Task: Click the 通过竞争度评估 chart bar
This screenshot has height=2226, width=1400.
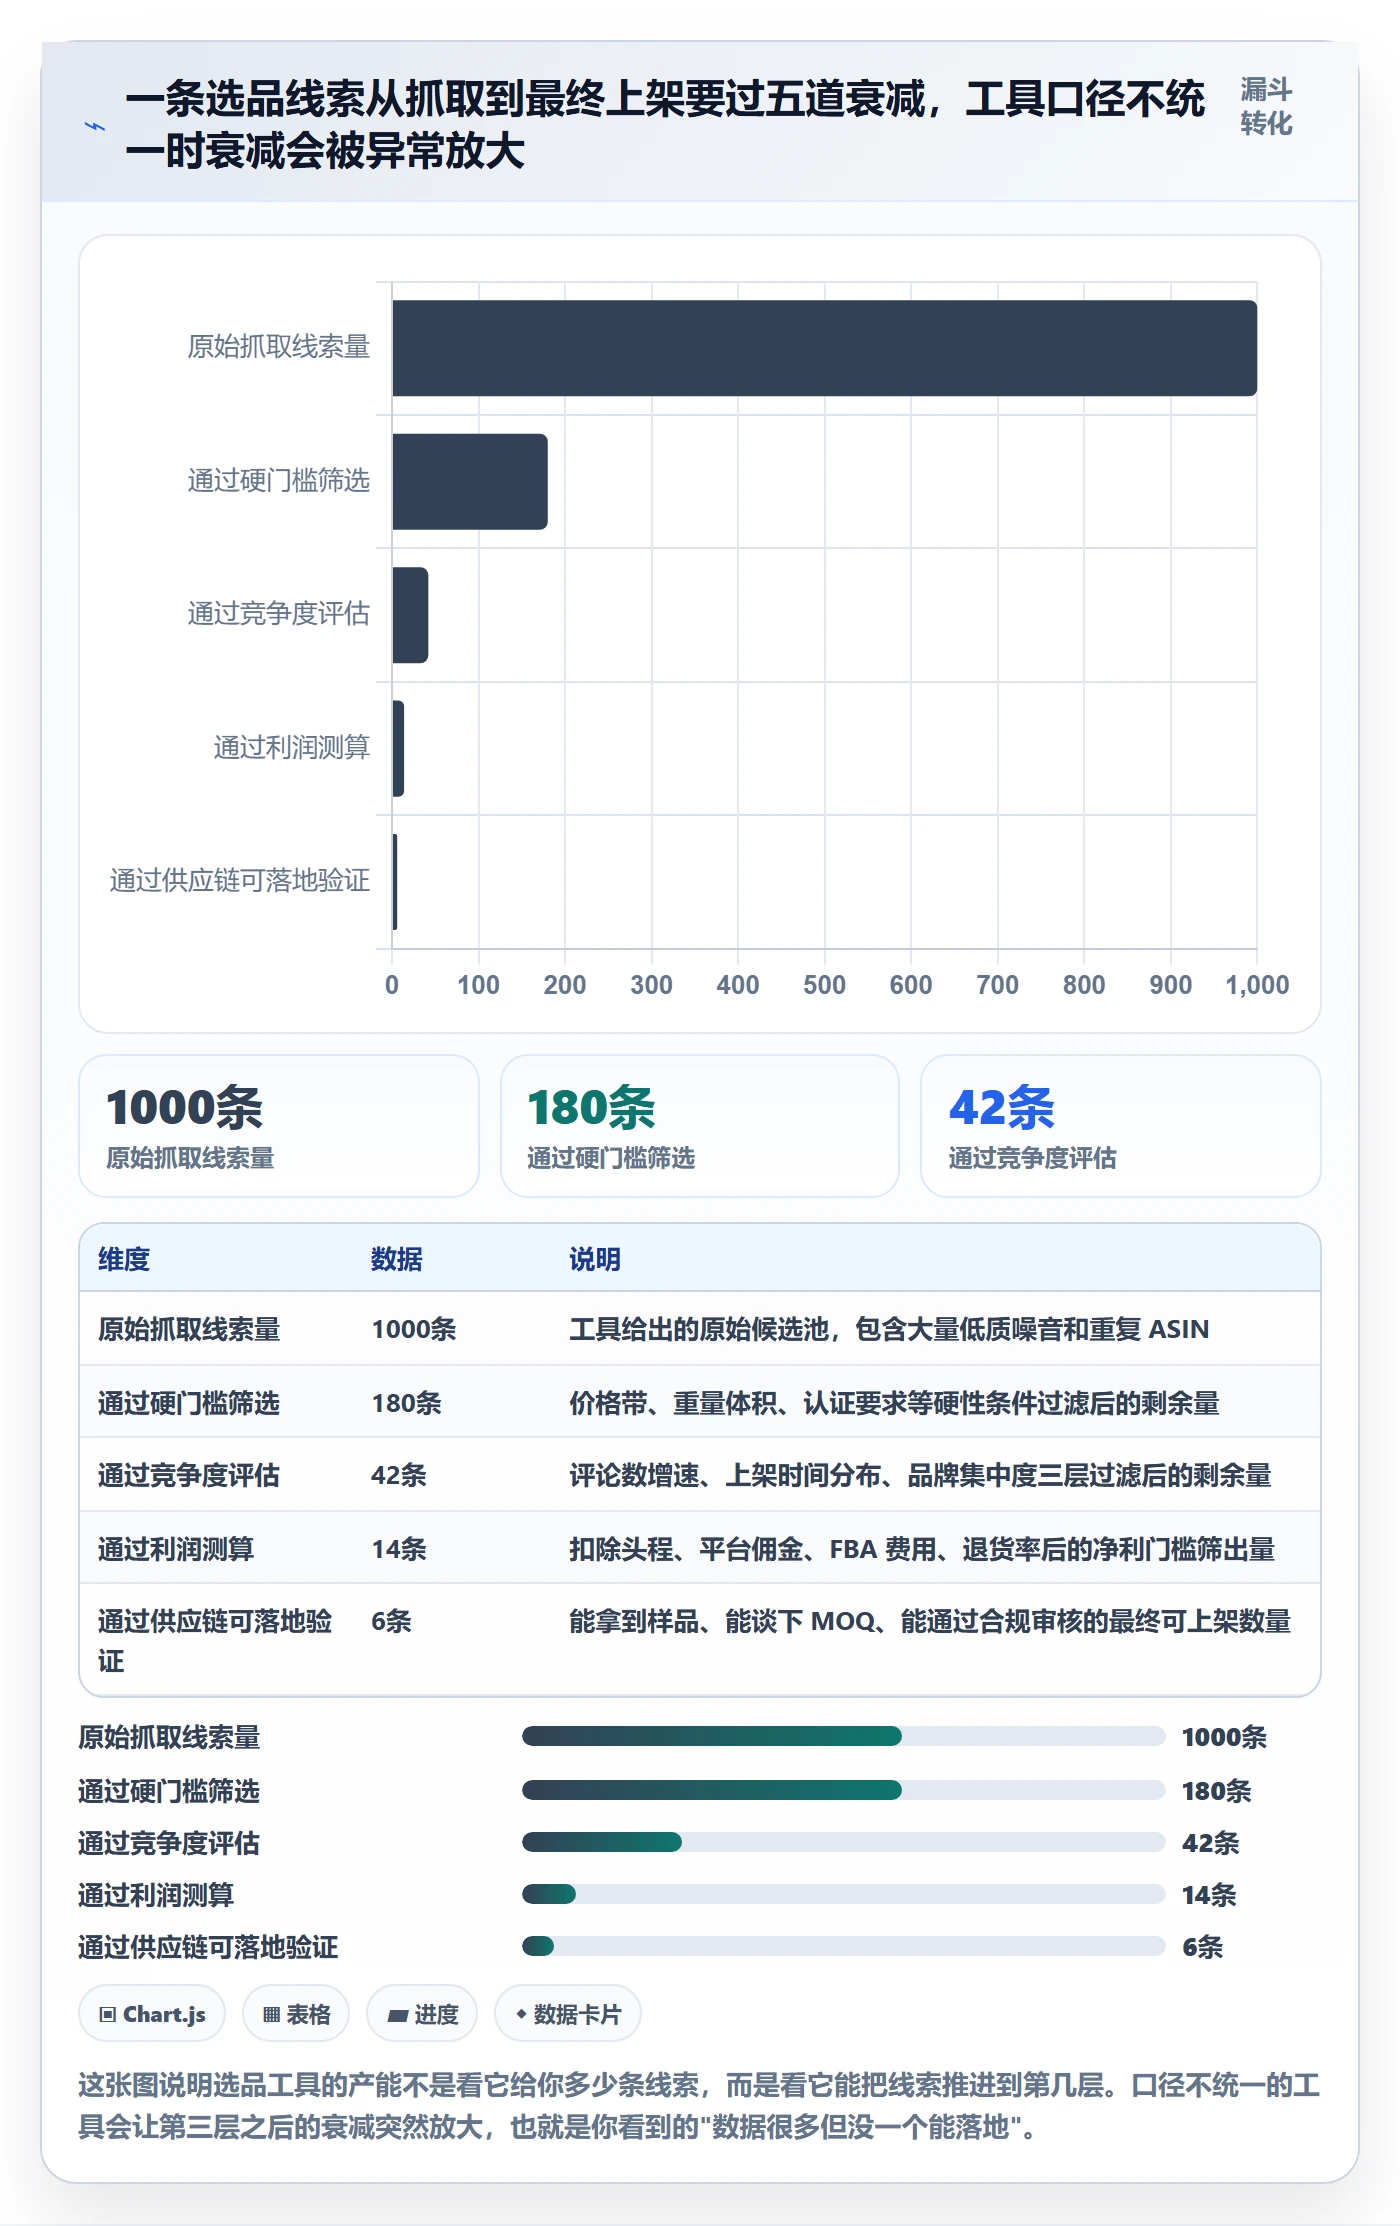Action: pos(410,615)
